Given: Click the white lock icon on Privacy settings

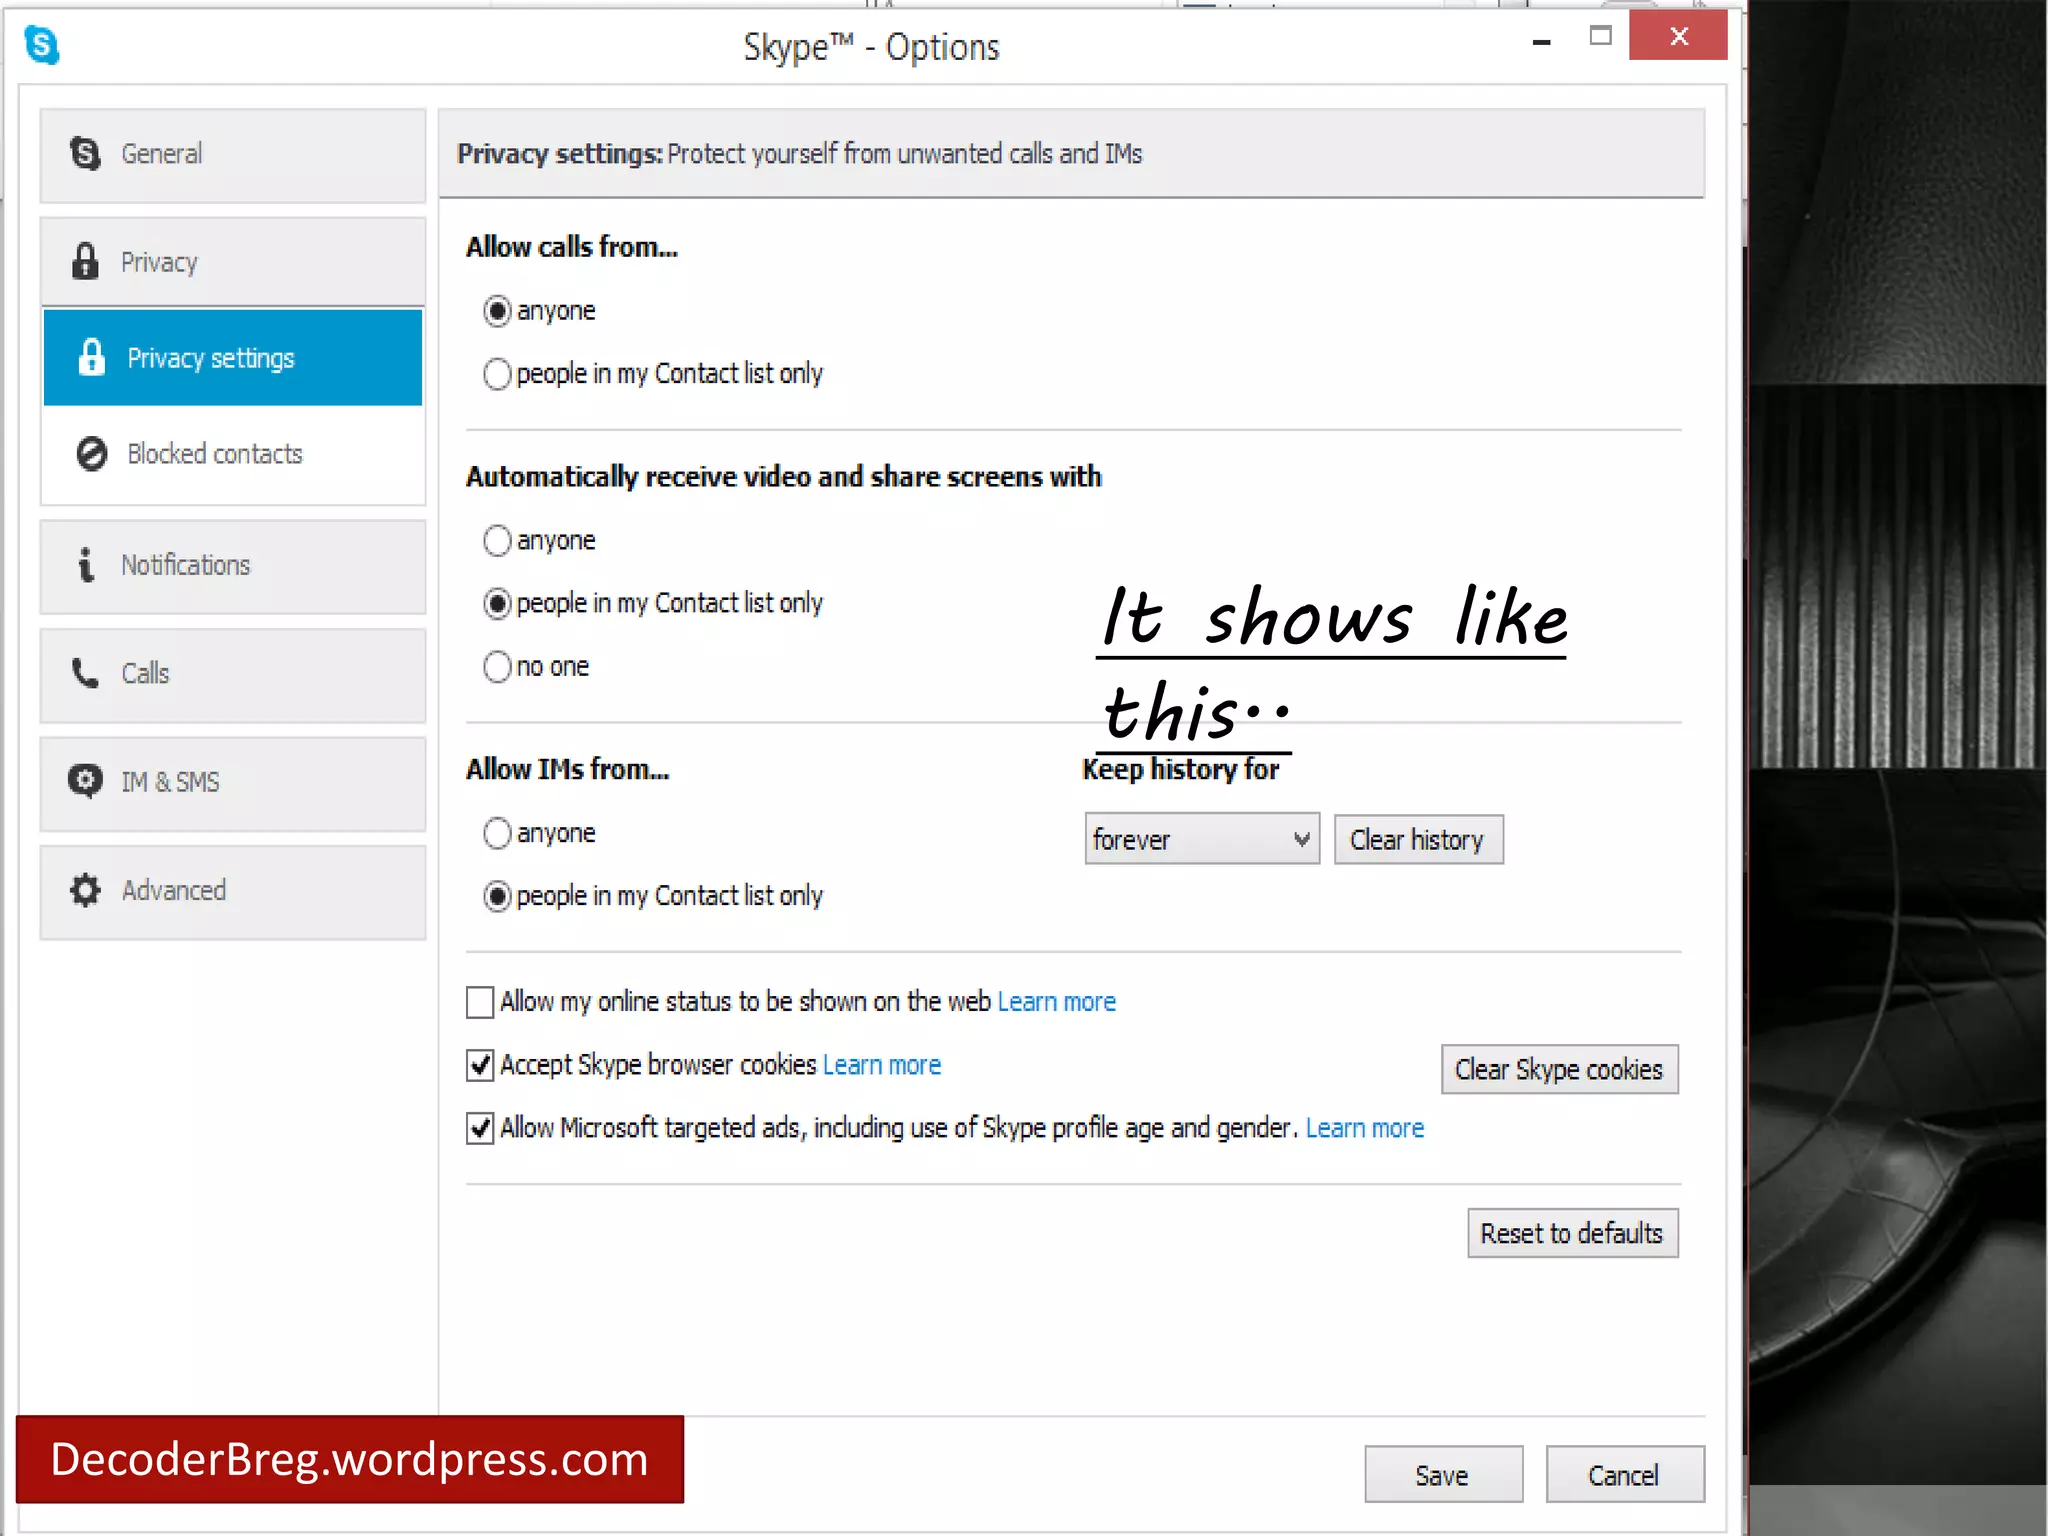Looking at the screenshot, I should [x=91, y=357].
